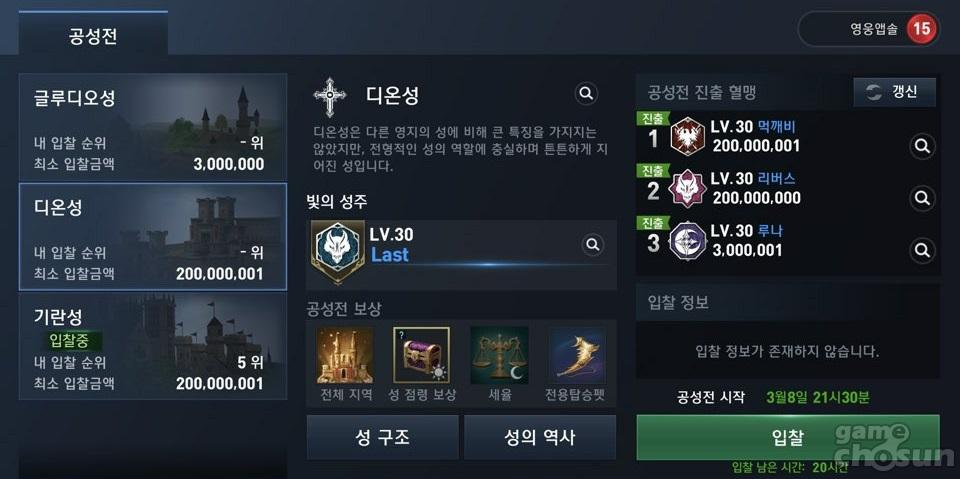The height and width of the screenshot is (479, 960).
Task: Select 기란성 castle entry
Action: (153, 346)
